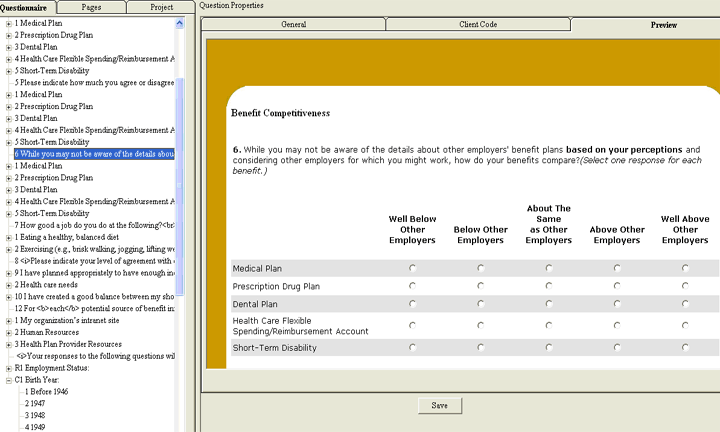Collapse the C1 Birth Year node
Image resolution: width=720 pixels, height=432 pixels.
point(8,380)
